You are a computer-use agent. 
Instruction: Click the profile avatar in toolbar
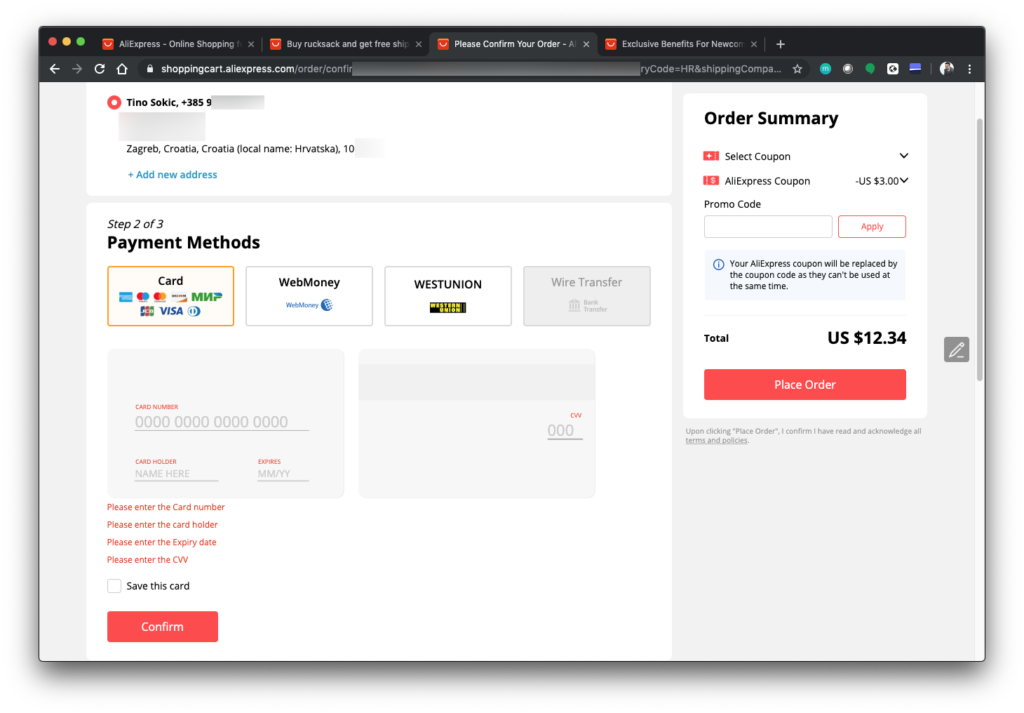tap(946, 69)
